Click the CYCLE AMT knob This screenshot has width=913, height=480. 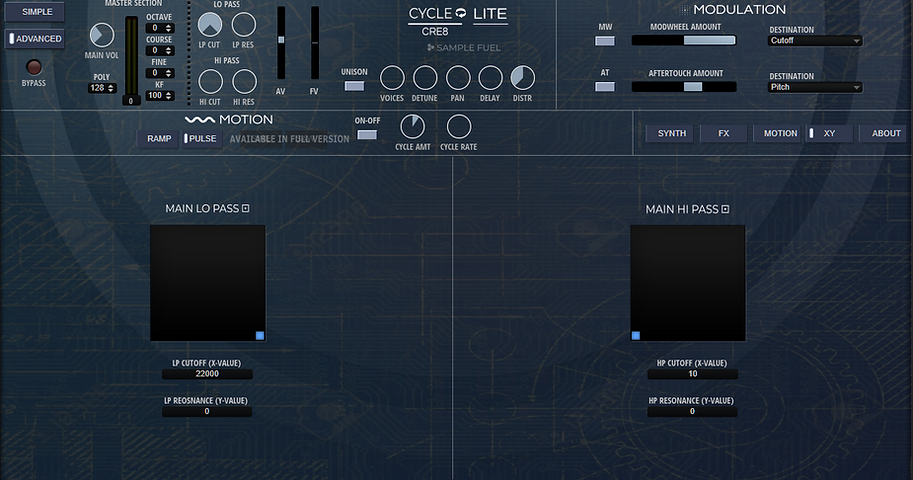(x=412, y=126)
